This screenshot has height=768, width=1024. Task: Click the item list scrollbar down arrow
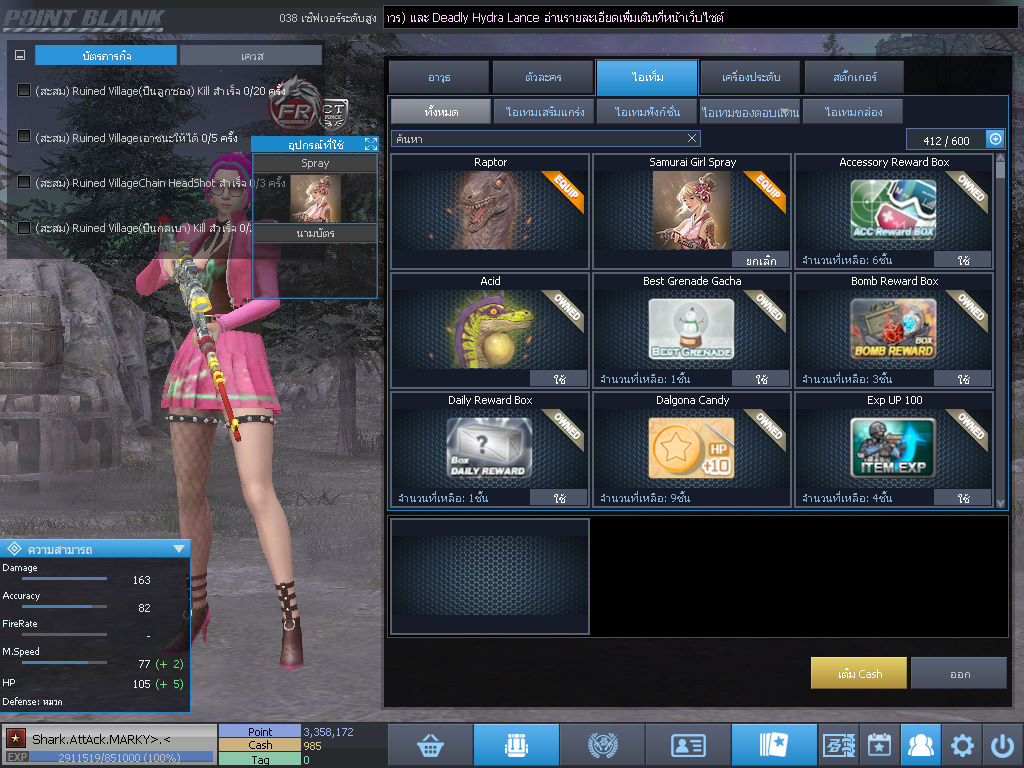1000,504
